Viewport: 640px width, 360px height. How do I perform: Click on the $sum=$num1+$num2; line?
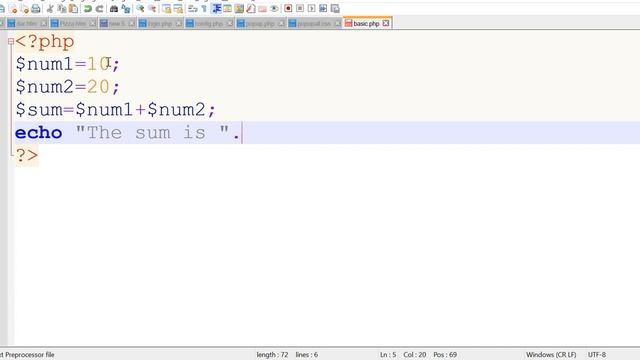click(116, 110)
